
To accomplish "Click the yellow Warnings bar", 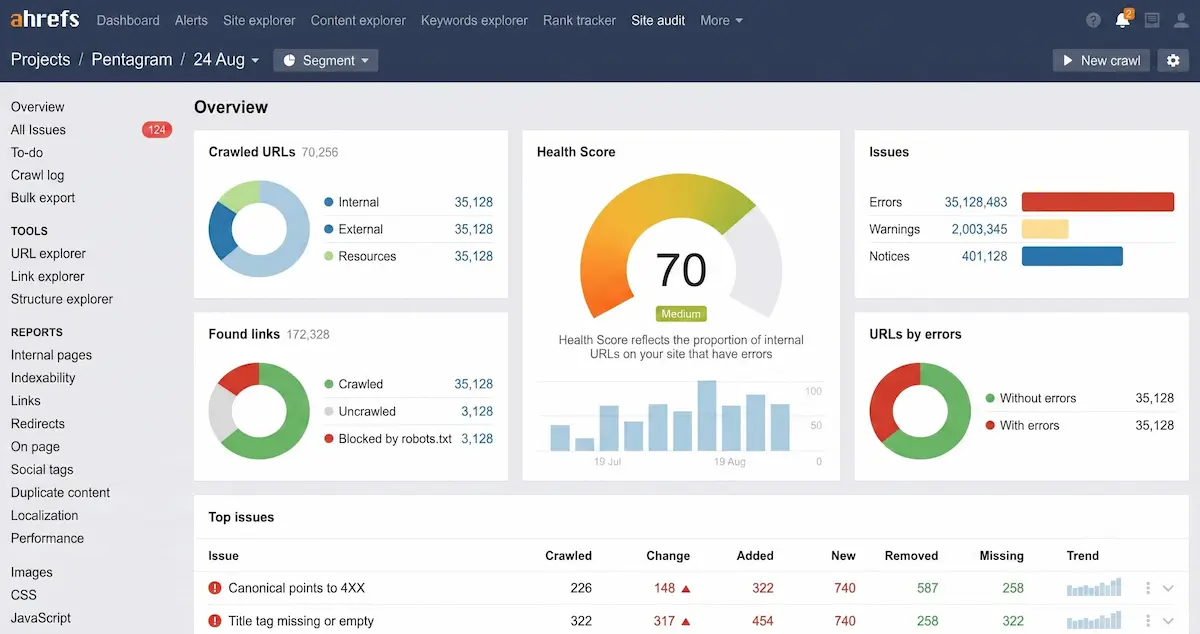I will [x=1045, y=229].
